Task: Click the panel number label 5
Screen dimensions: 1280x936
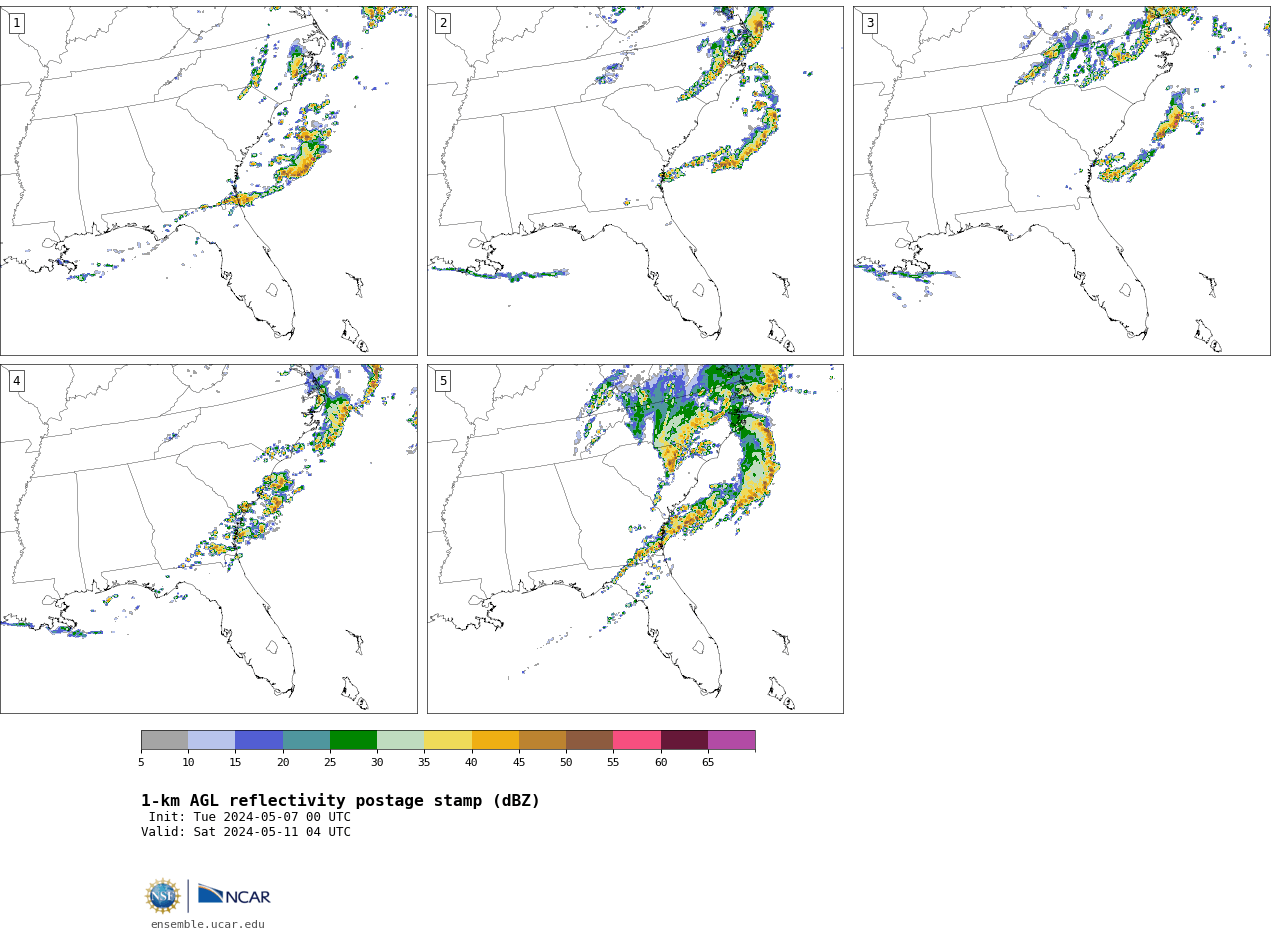Action: (x=443, y=381)
